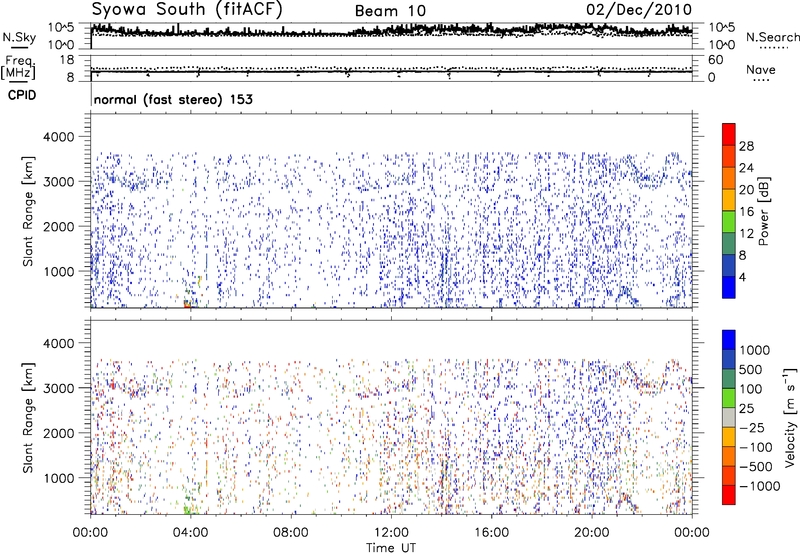Click the "4" Power colorbar label
Screen dimensions: 800x554
743,277
